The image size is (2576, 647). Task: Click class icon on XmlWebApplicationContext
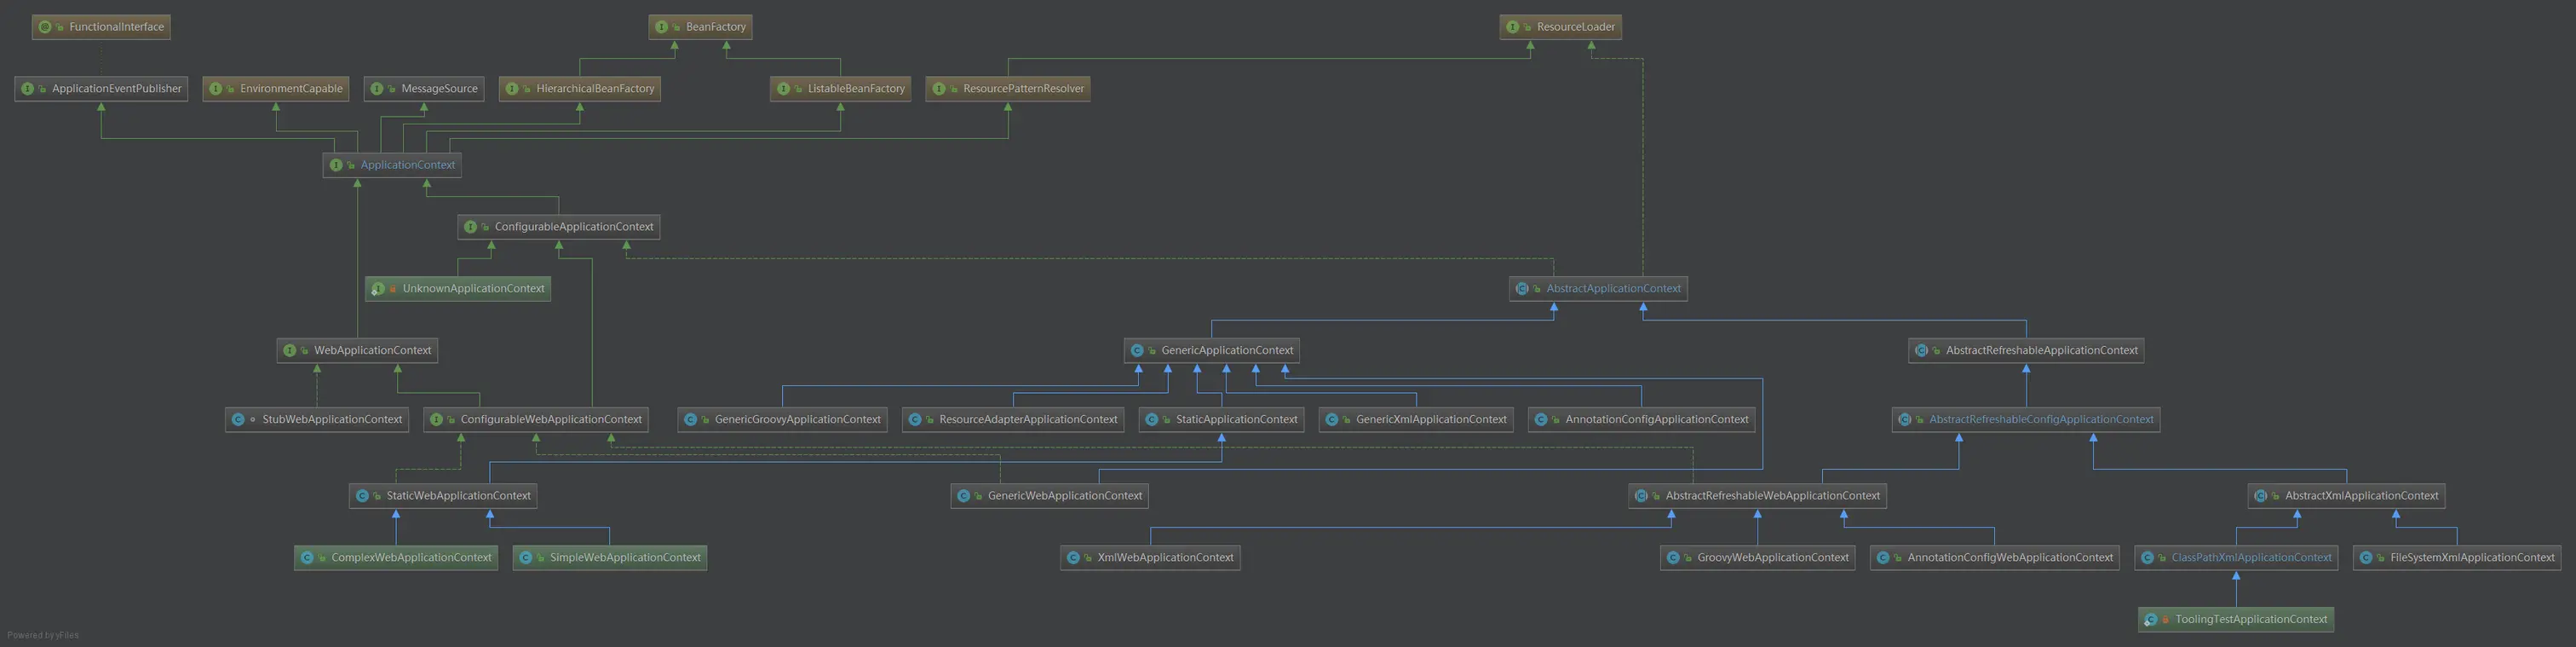tap(1073, 558)
